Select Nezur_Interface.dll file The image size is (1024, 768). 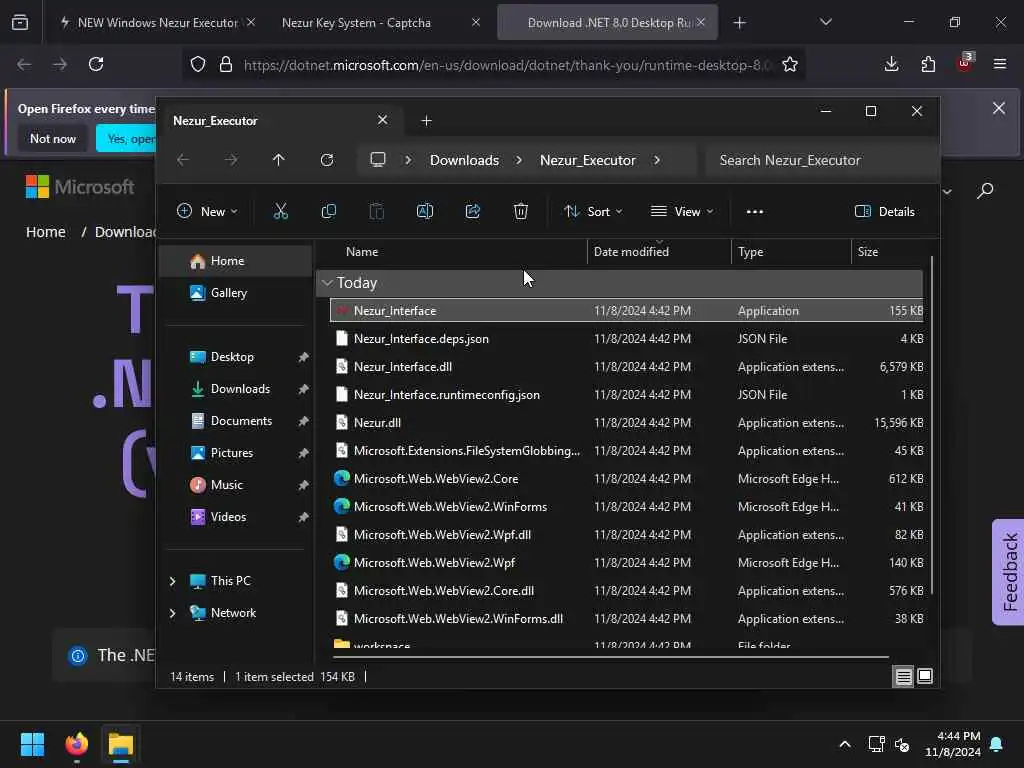[x=627, y=367]
